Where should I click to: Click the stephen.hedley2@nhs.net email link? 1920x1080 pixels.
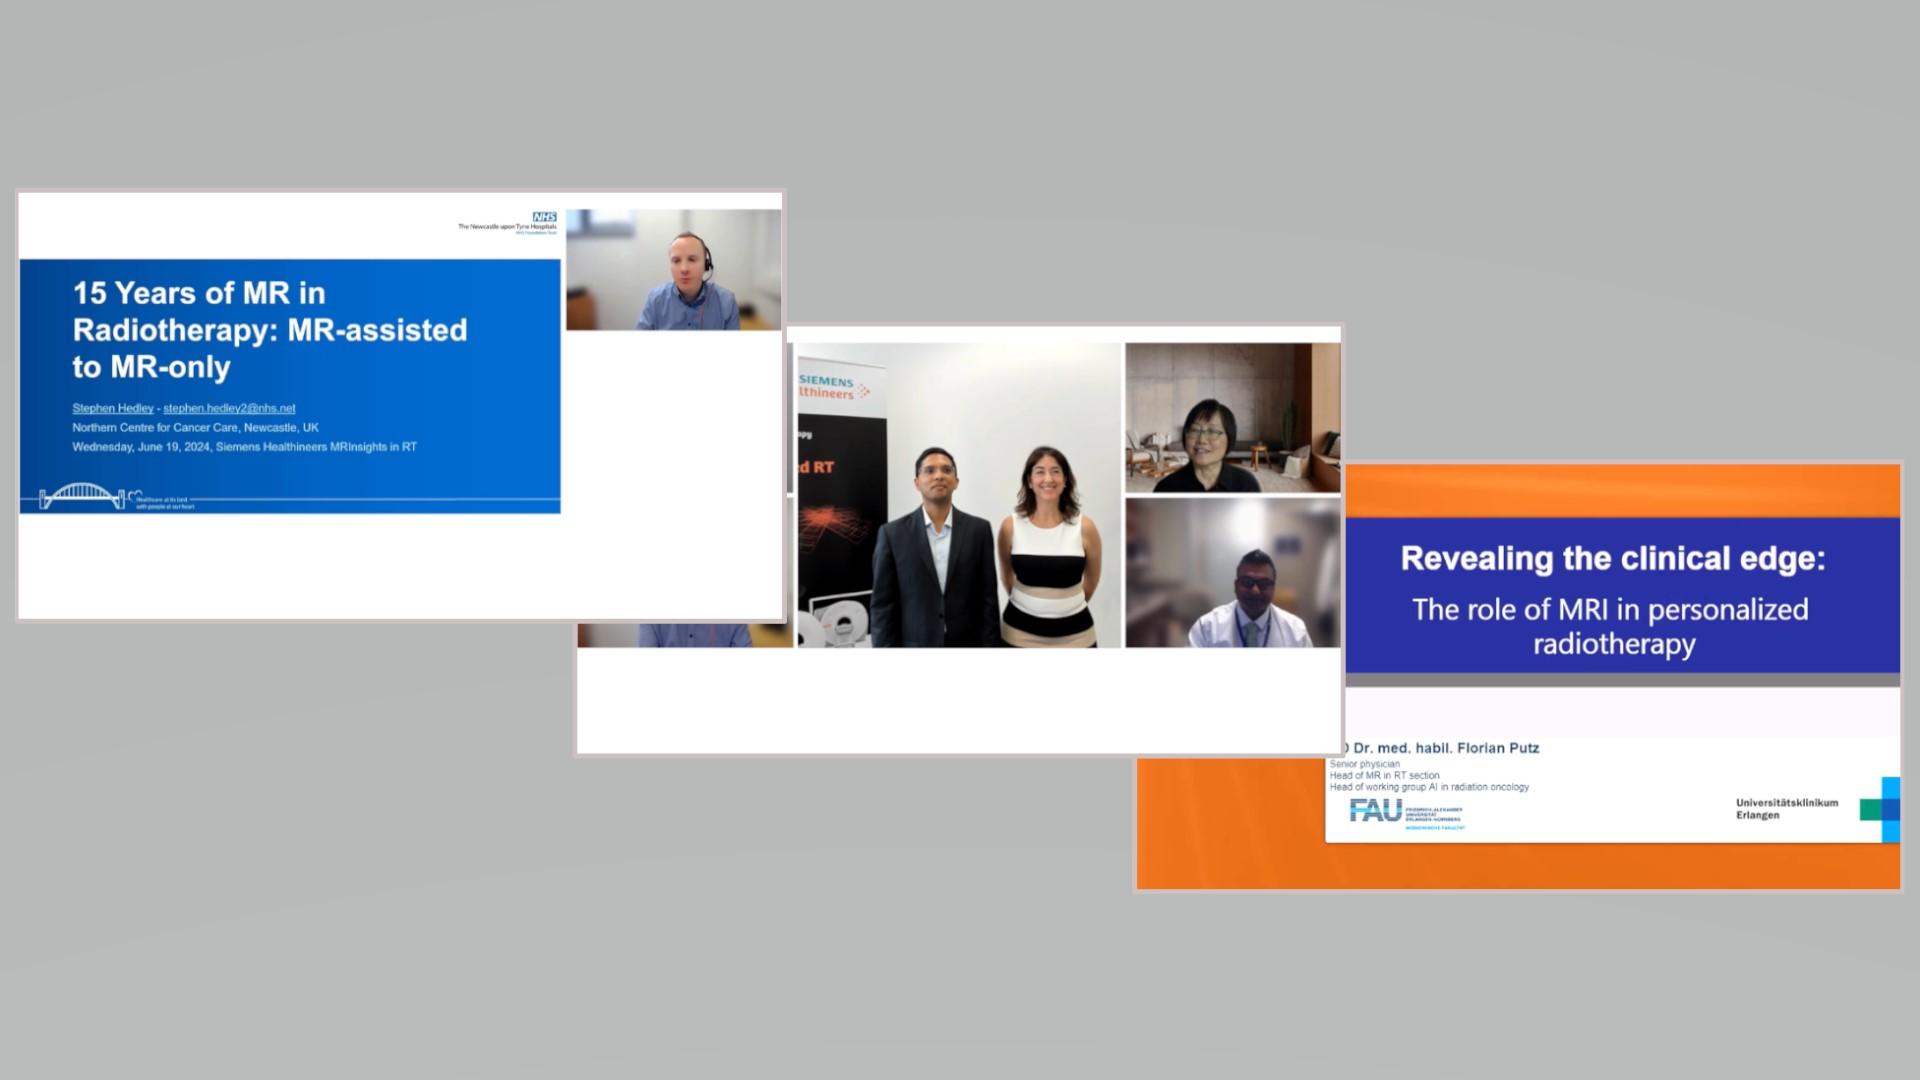[x=229, y=408]
